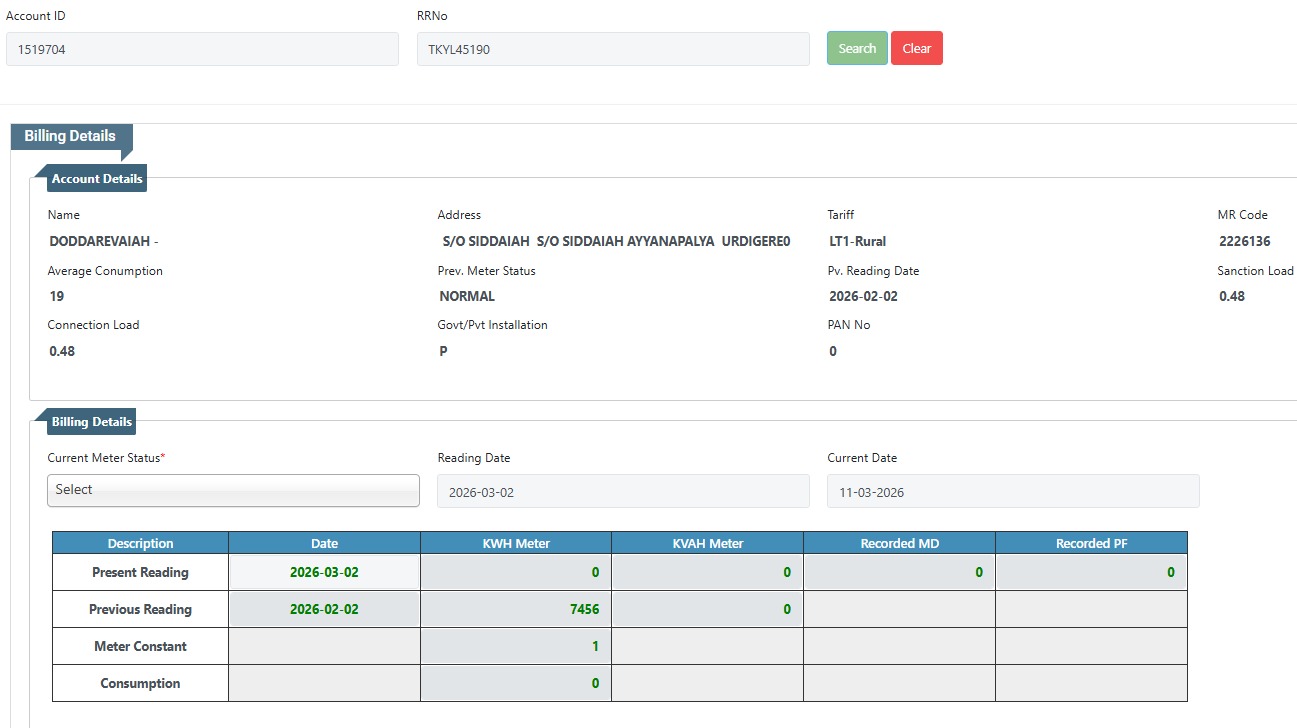Viewport: 1297px width, 728px height.
Task: Click the Reading Date field
Action: (622, 491)
